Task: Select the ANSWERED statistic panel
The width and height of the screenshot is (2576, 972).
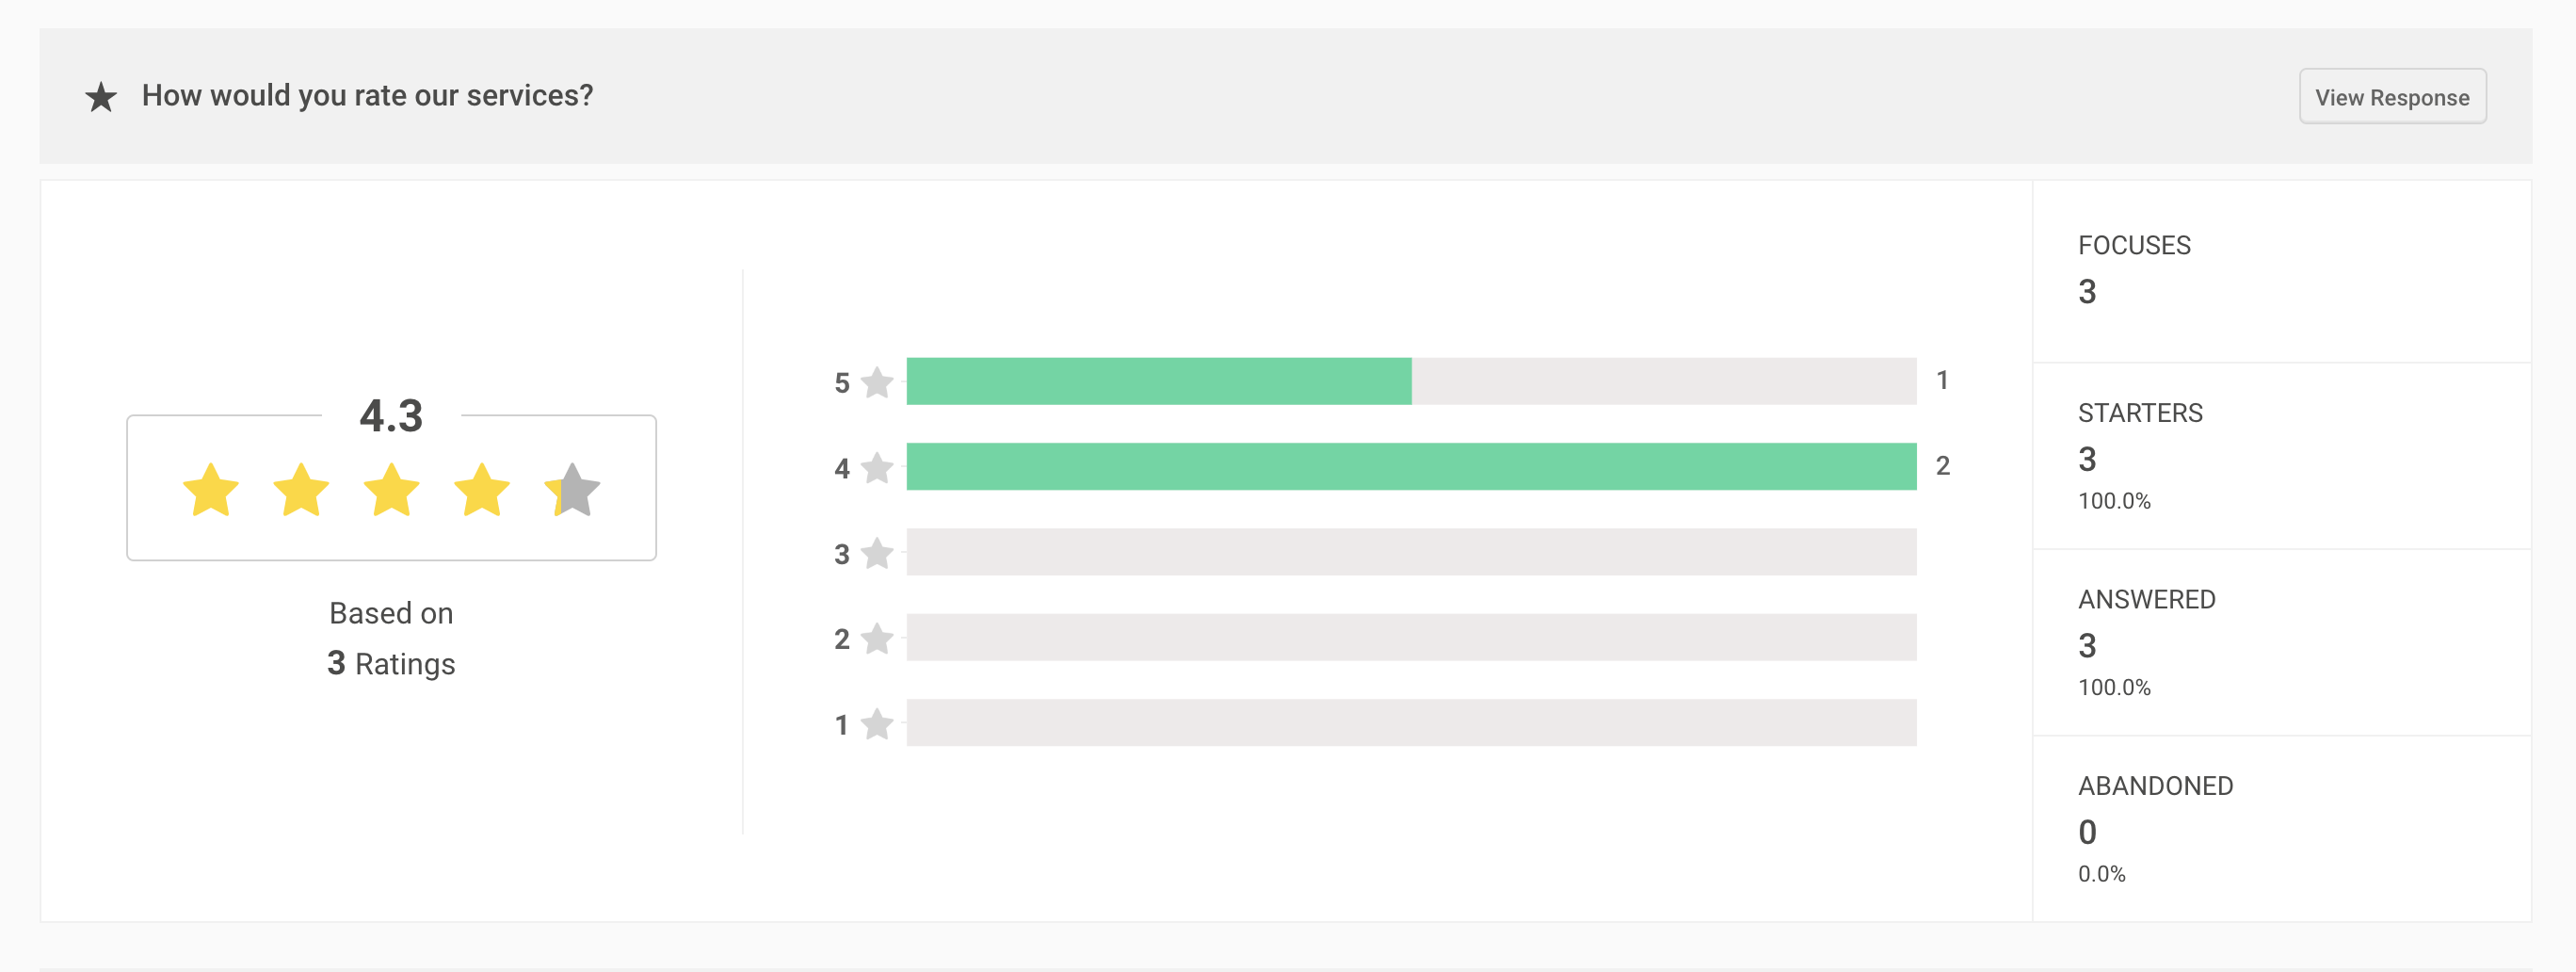Action: tap(2282, 643)
